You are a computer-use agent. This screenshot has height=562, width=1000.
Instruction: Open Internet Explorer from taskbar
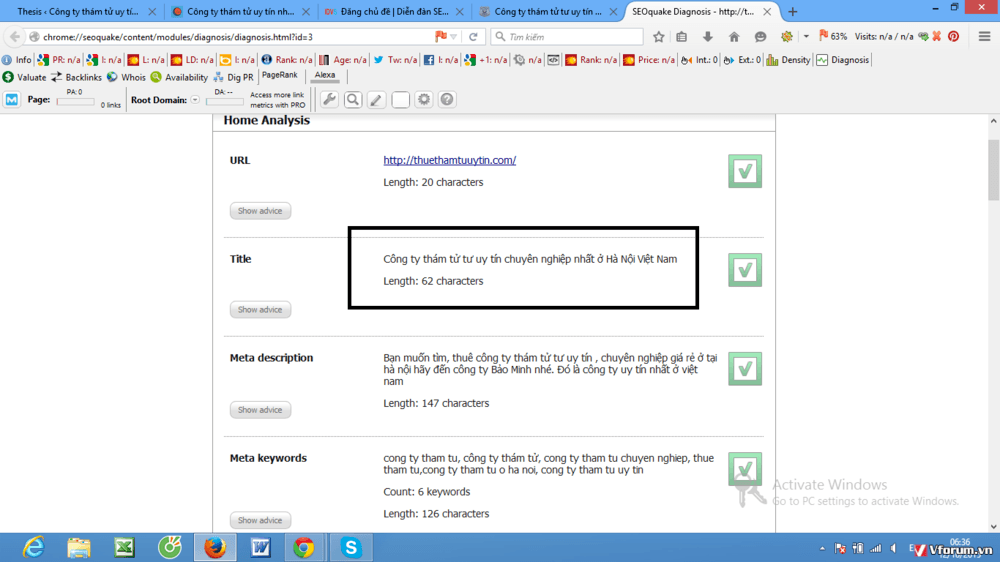33,547
